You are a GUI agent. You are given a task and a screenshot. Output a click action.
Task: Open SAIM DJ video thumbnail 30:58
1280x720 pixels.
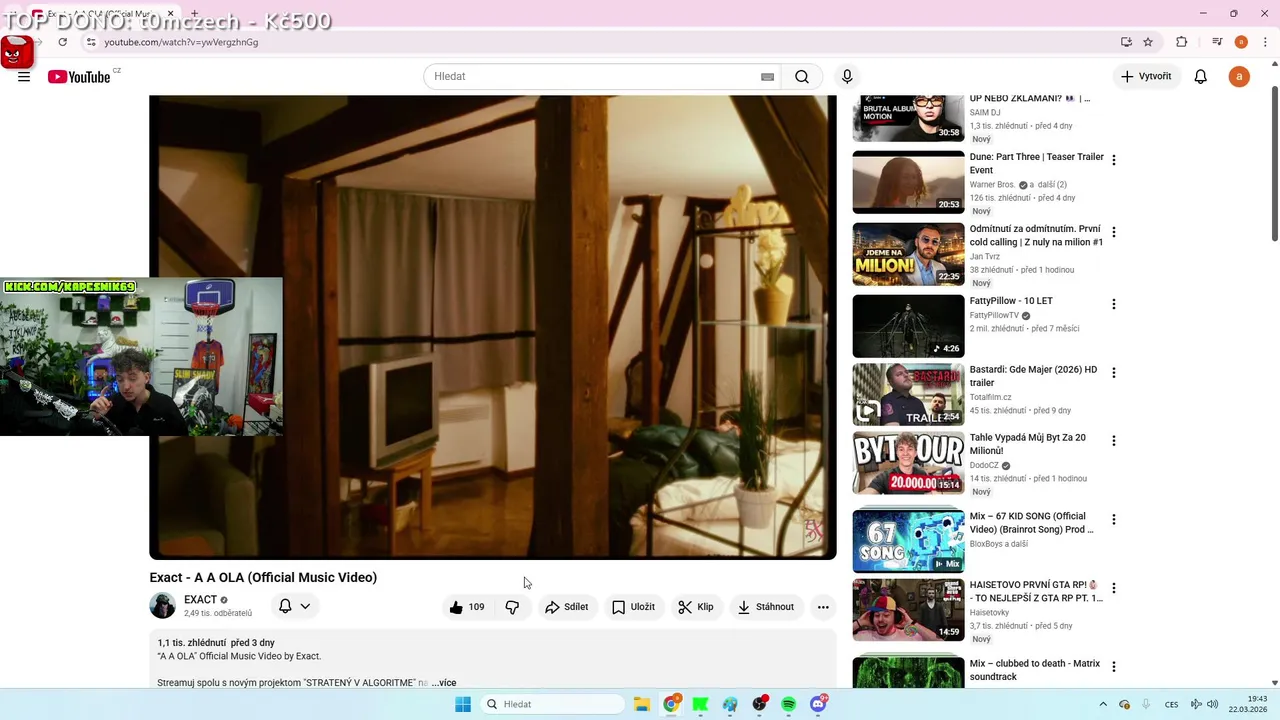[x=908, y=118]
